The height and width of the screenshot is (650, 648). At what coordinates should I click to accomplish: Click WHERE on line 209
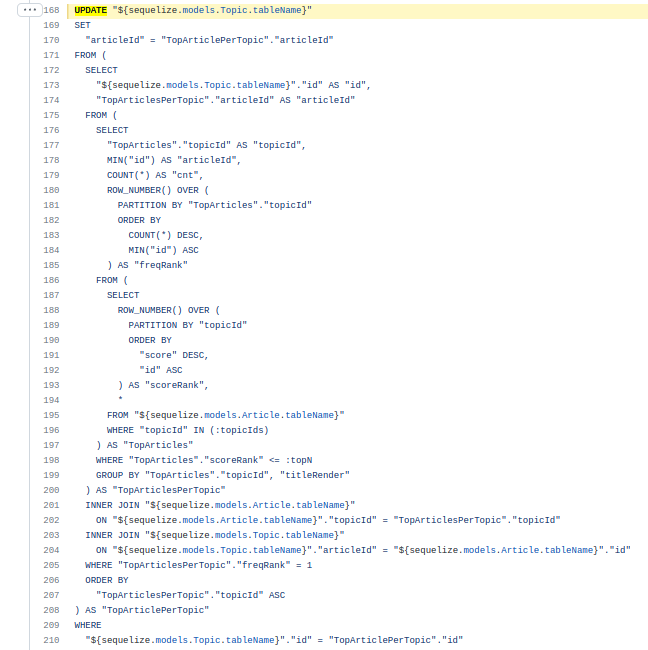pos(88,625)
